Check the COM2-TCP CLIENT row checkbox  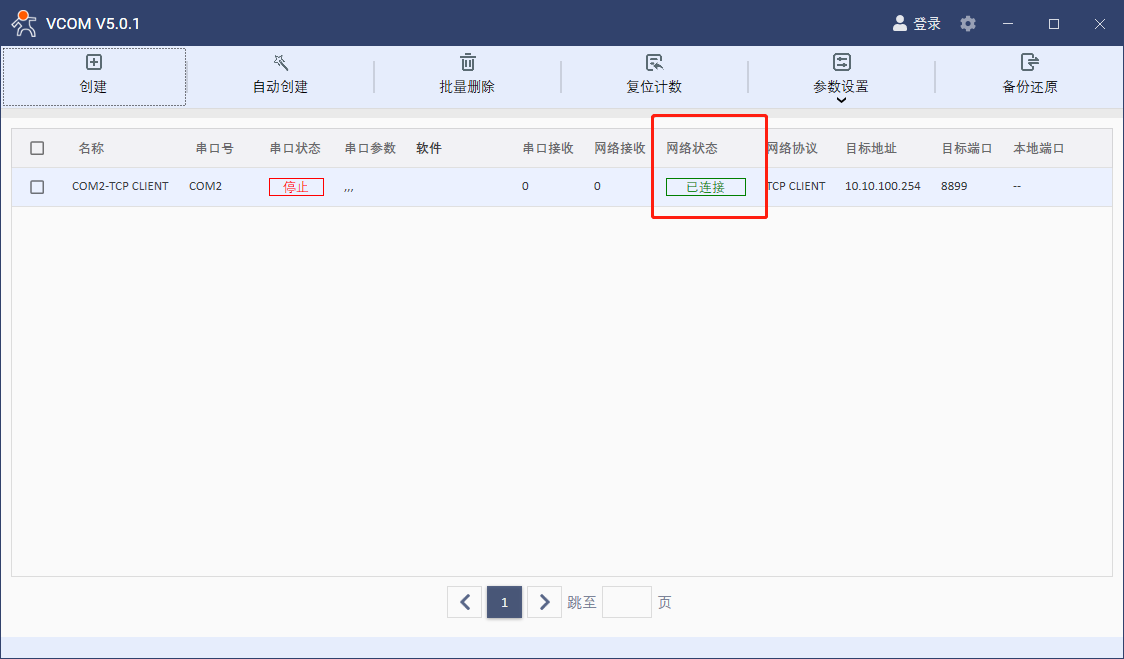[x=37, y=187]
